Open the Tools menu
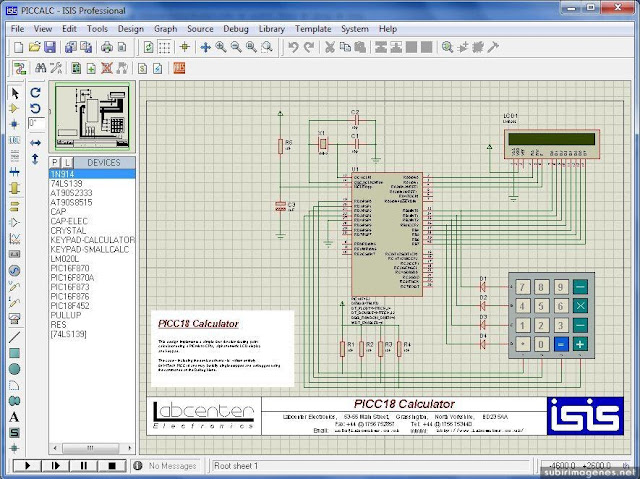 97,29
